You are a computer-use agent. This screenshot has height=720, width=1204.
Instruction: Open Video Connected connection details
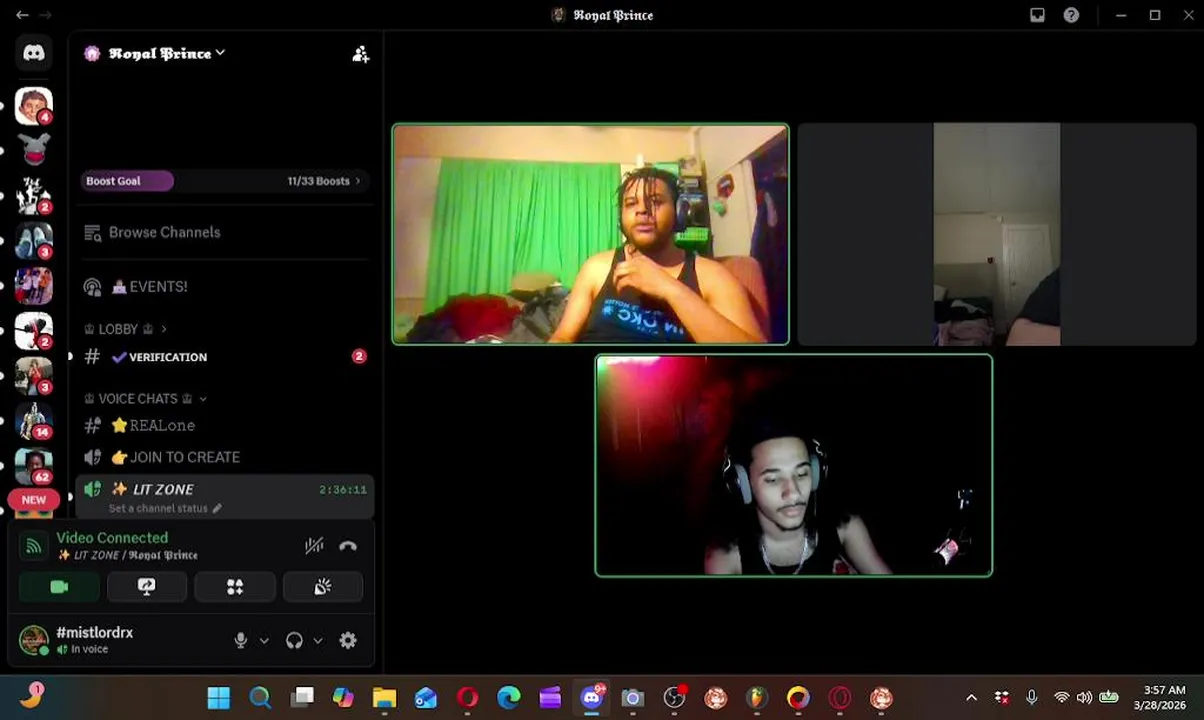(x=112, y=538)
